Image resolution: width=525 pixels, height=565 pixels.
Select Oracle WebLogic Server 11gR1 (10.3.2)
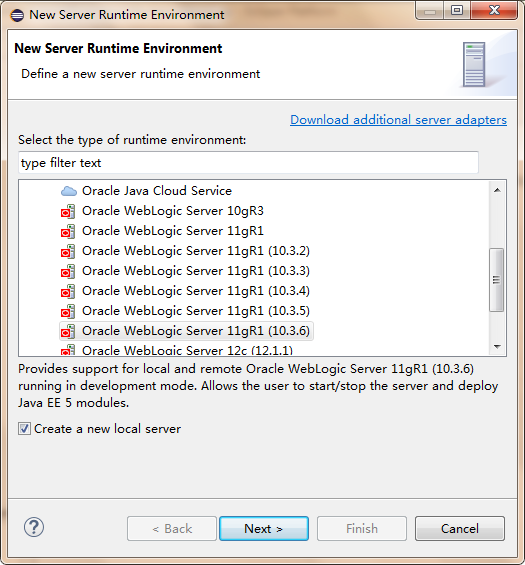click(196, 251)
